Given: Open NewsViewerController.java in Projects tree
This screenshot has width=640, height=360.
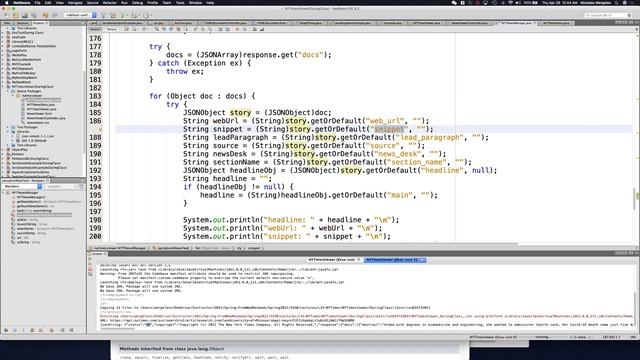Looking at the screenshot, I should (46, 118).
